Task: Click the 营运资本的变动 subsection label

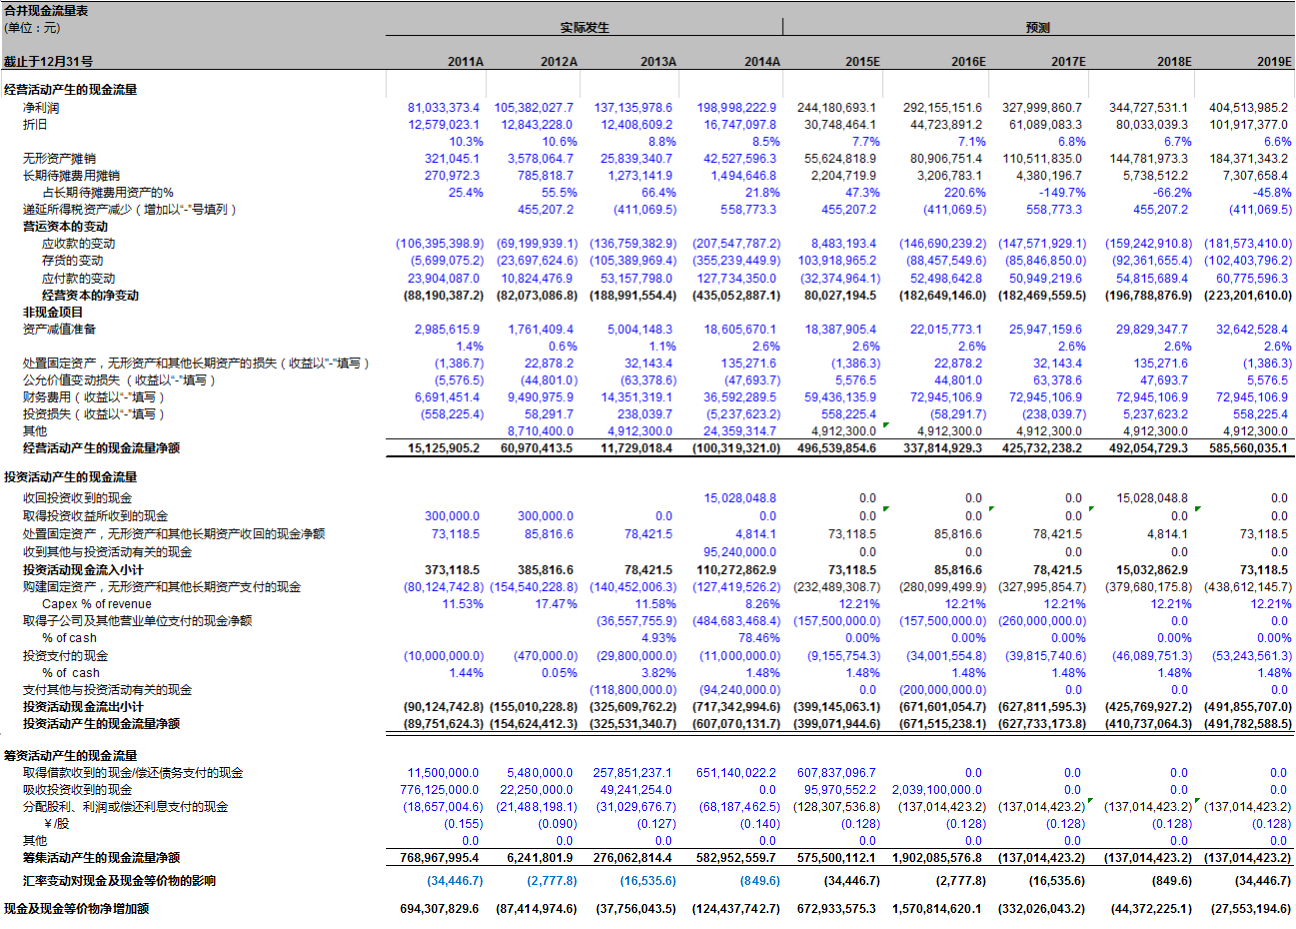Action: tap(65, 227)
